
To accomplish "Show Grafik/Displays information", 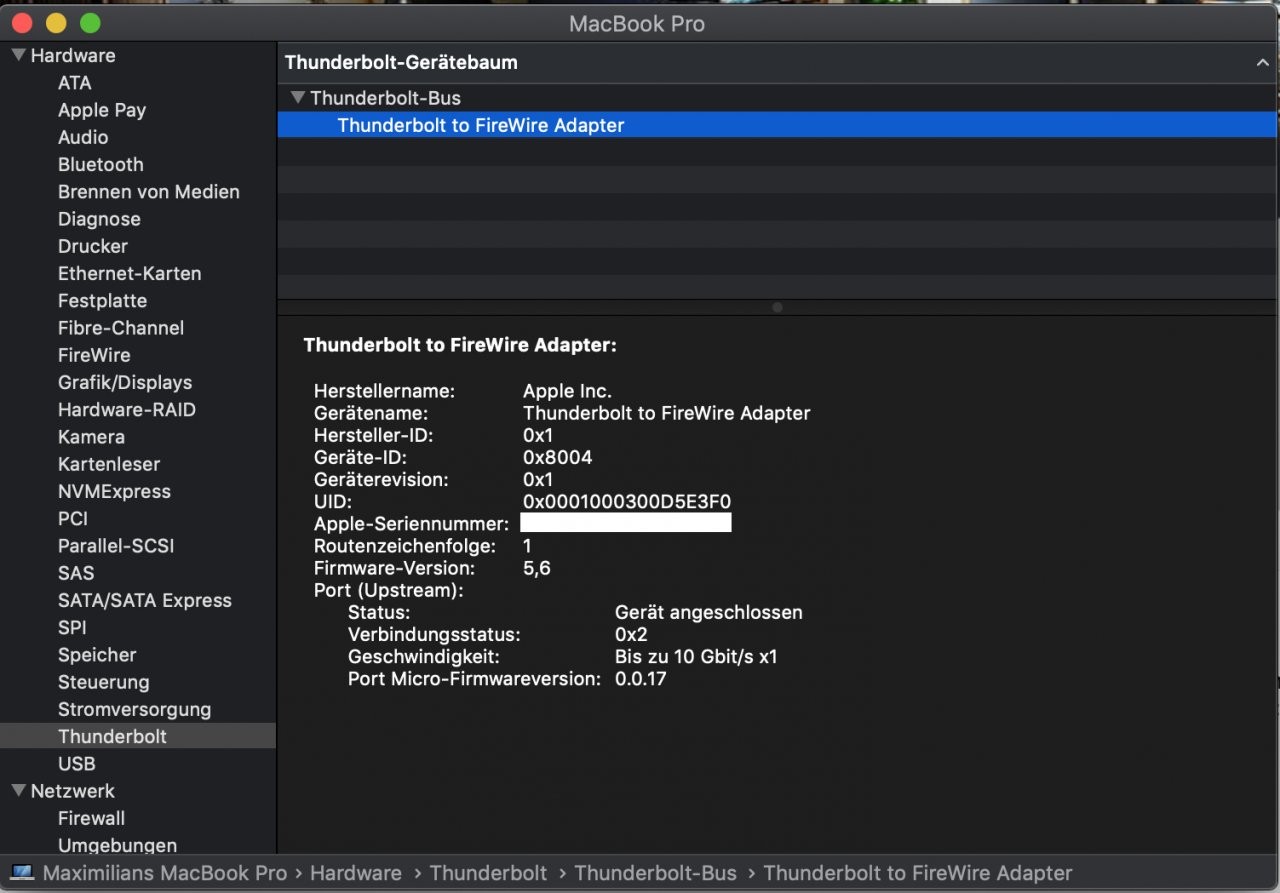I will 125,382.
